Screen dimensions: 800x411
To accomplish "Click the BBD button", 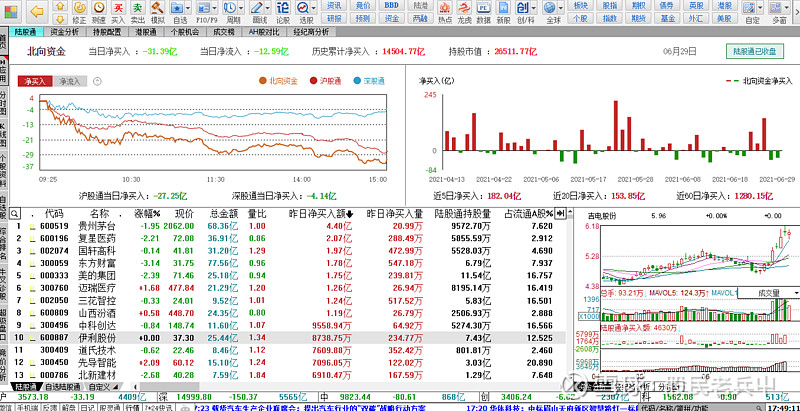I will pyautogui.click(x=392, y=6).
